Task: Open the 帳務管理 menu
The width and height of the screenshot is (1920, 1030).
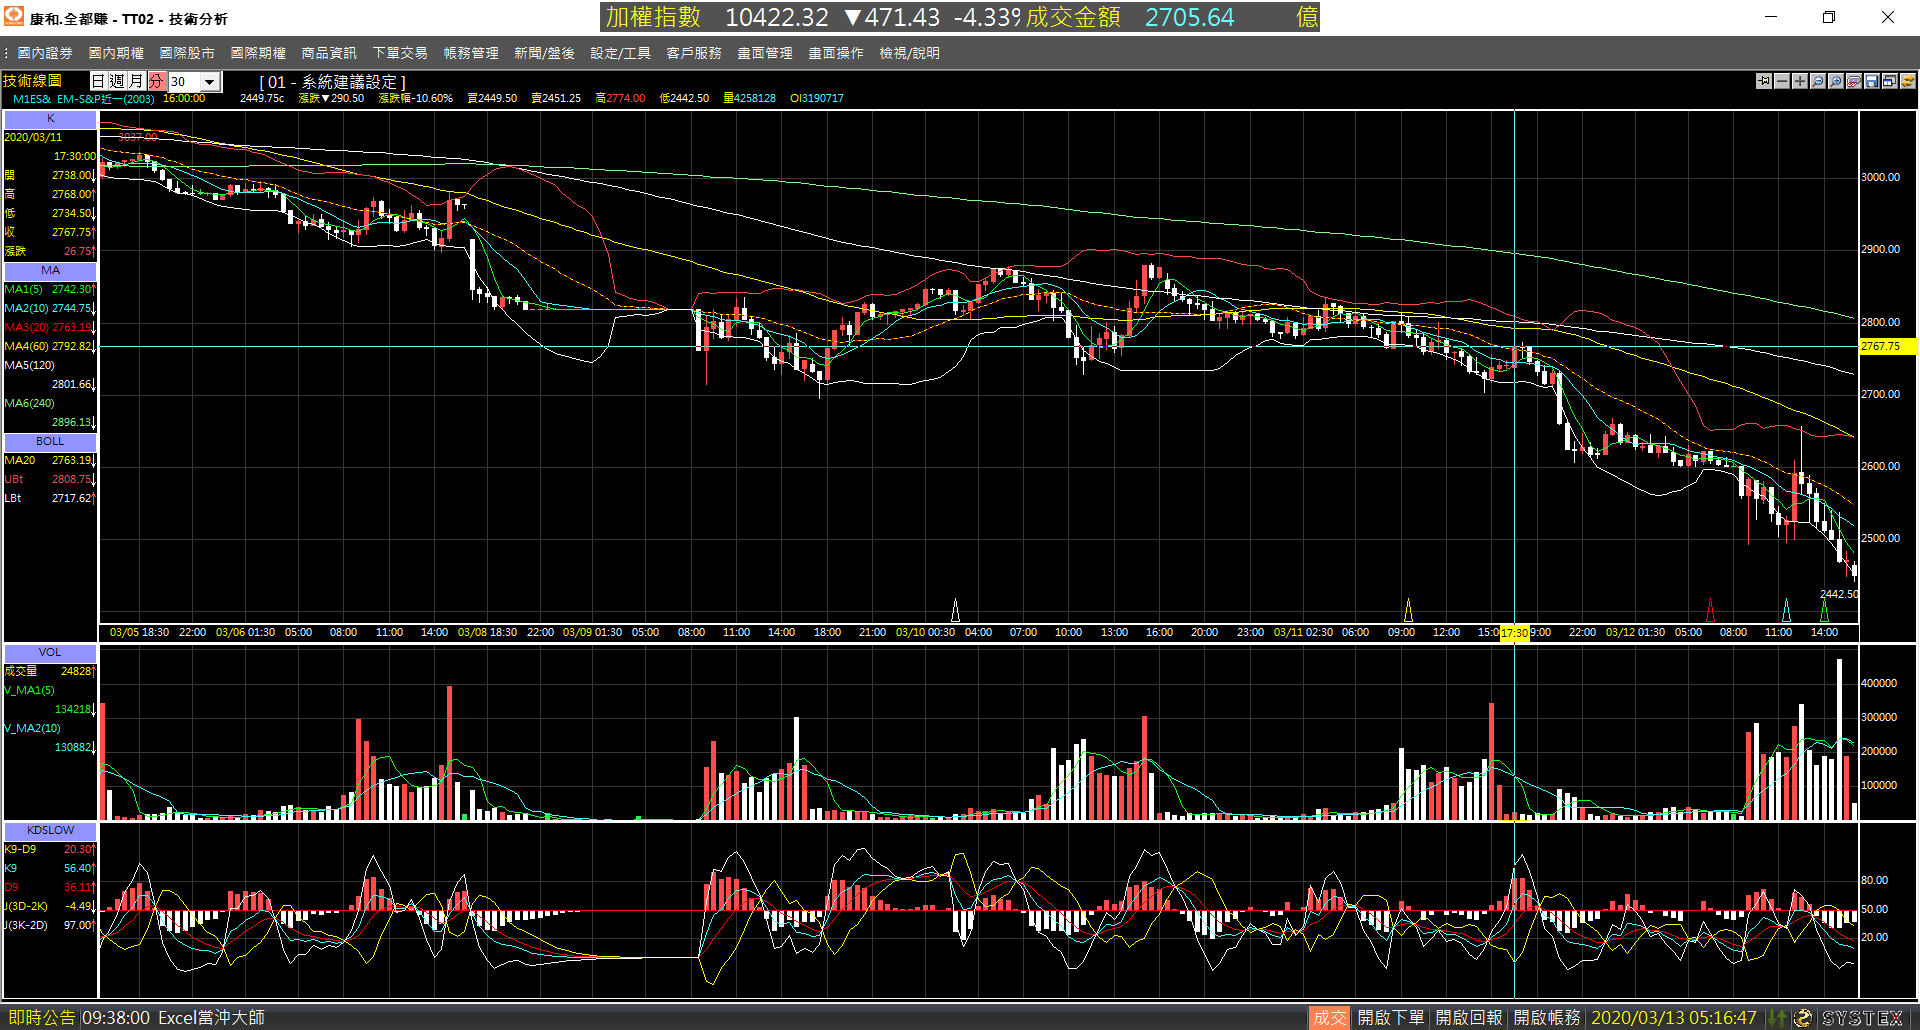Action: point(471,53)
